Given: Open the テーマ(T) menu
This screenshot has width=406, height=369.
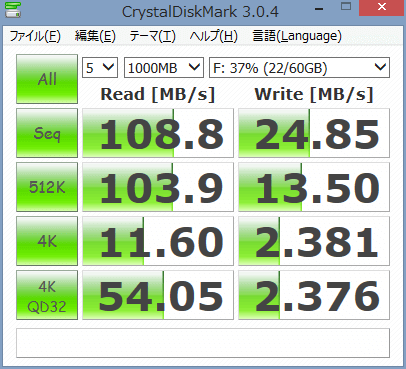Looking at the screenshot, I should coord(152,36).
